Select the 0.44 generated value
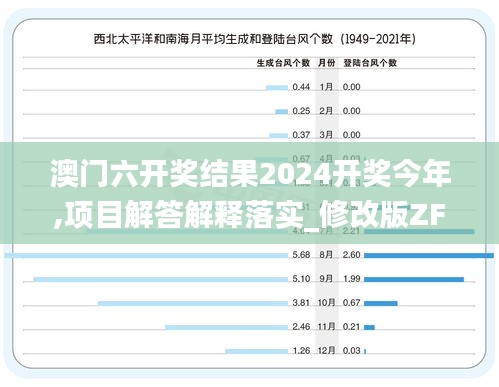The height and width of the screenshot is (387, 499). click(x=301, y=87)
